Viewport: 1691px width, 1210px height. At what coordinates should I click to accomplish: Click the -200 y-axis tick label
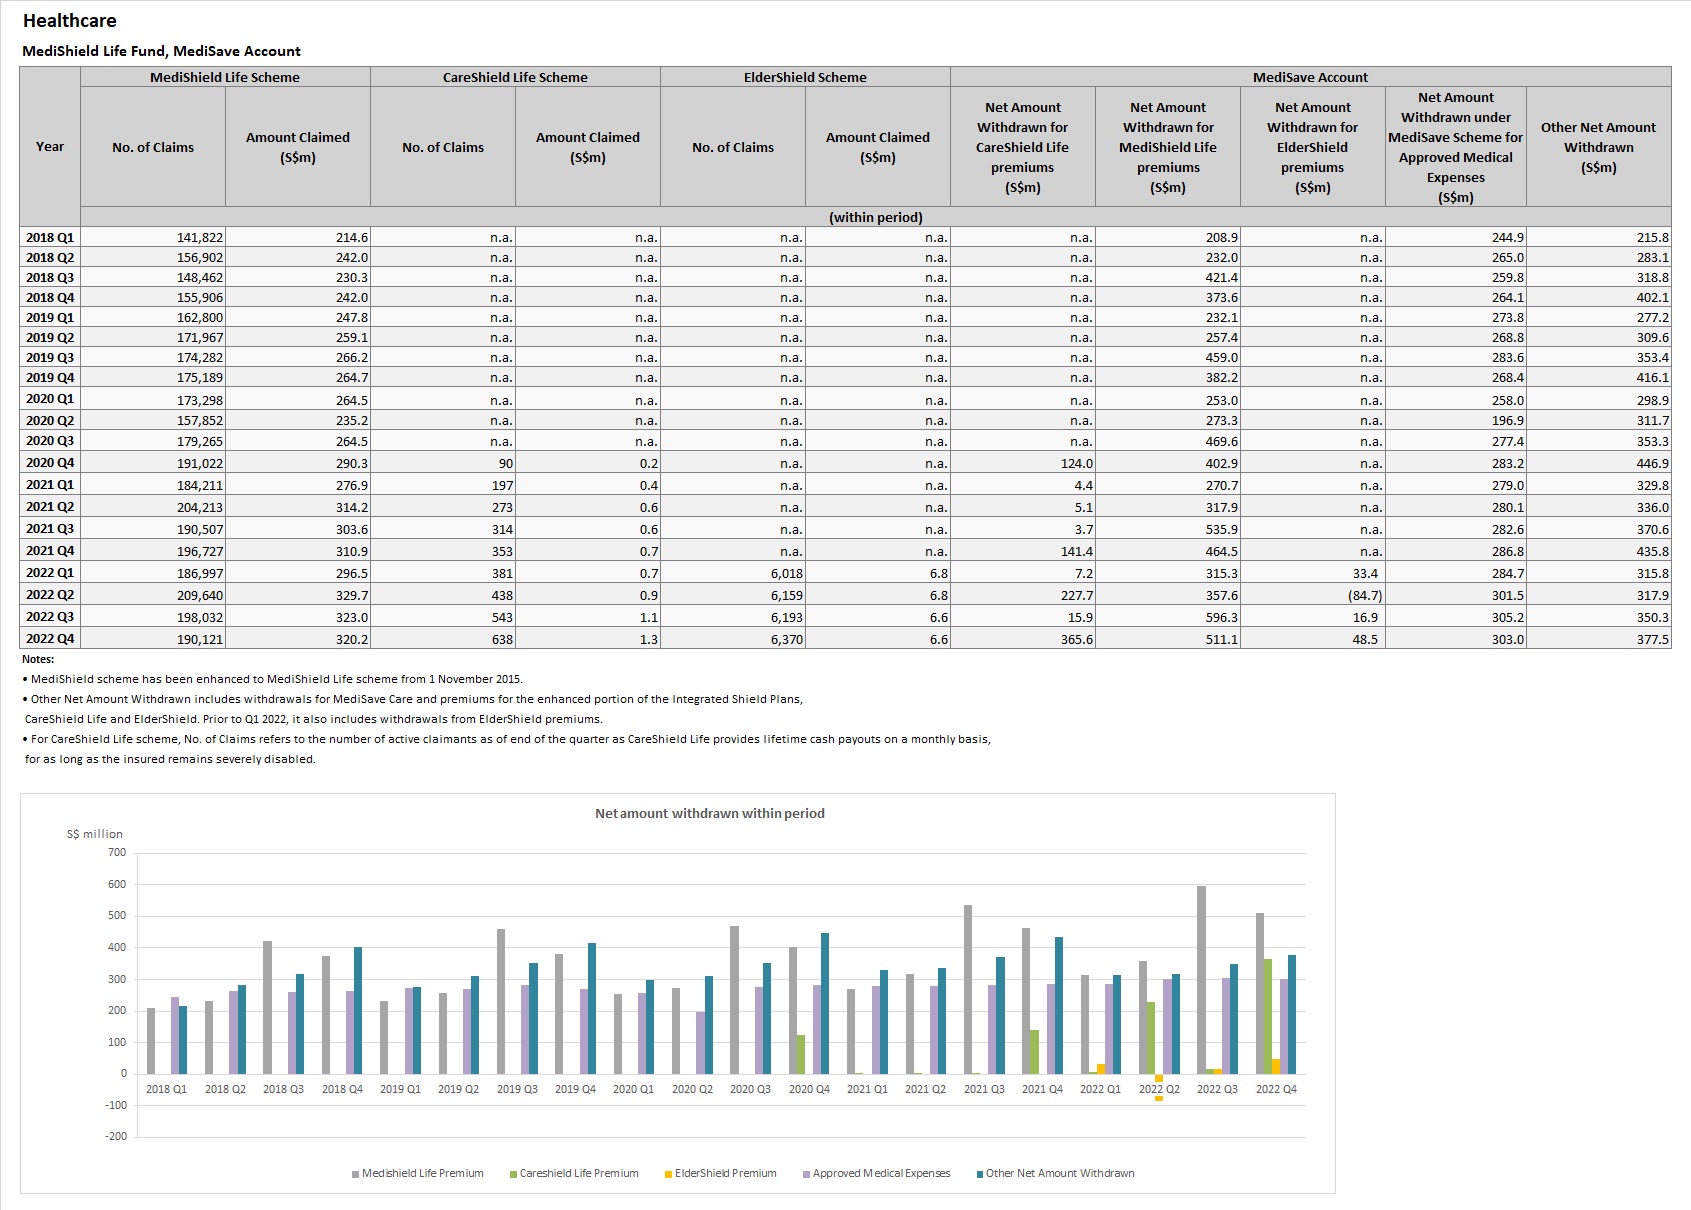pos(117,1136)
